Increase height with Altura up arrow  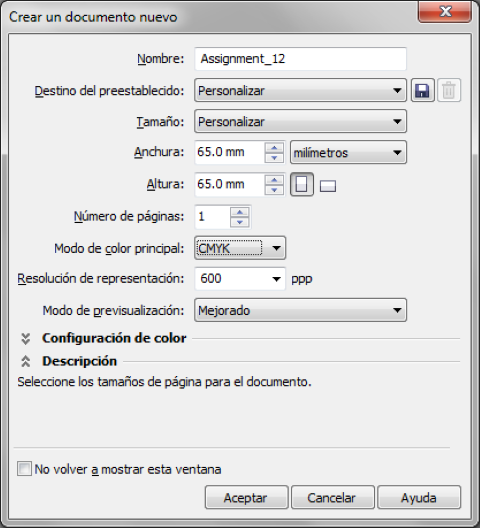coord(274,180)
